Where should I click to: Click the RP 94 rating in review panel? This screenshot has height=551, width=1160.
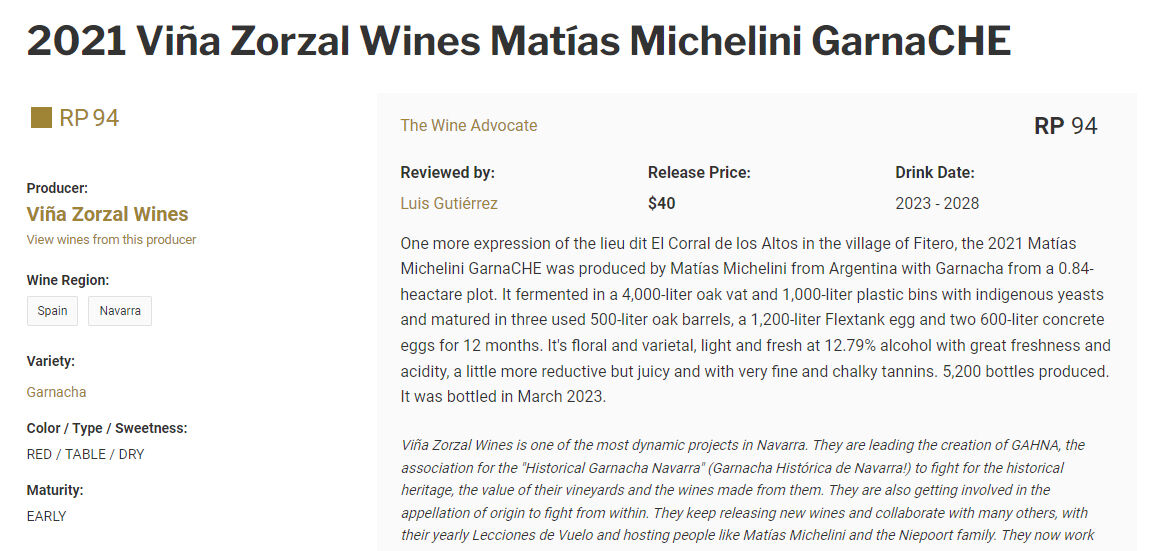[1065, 126]
